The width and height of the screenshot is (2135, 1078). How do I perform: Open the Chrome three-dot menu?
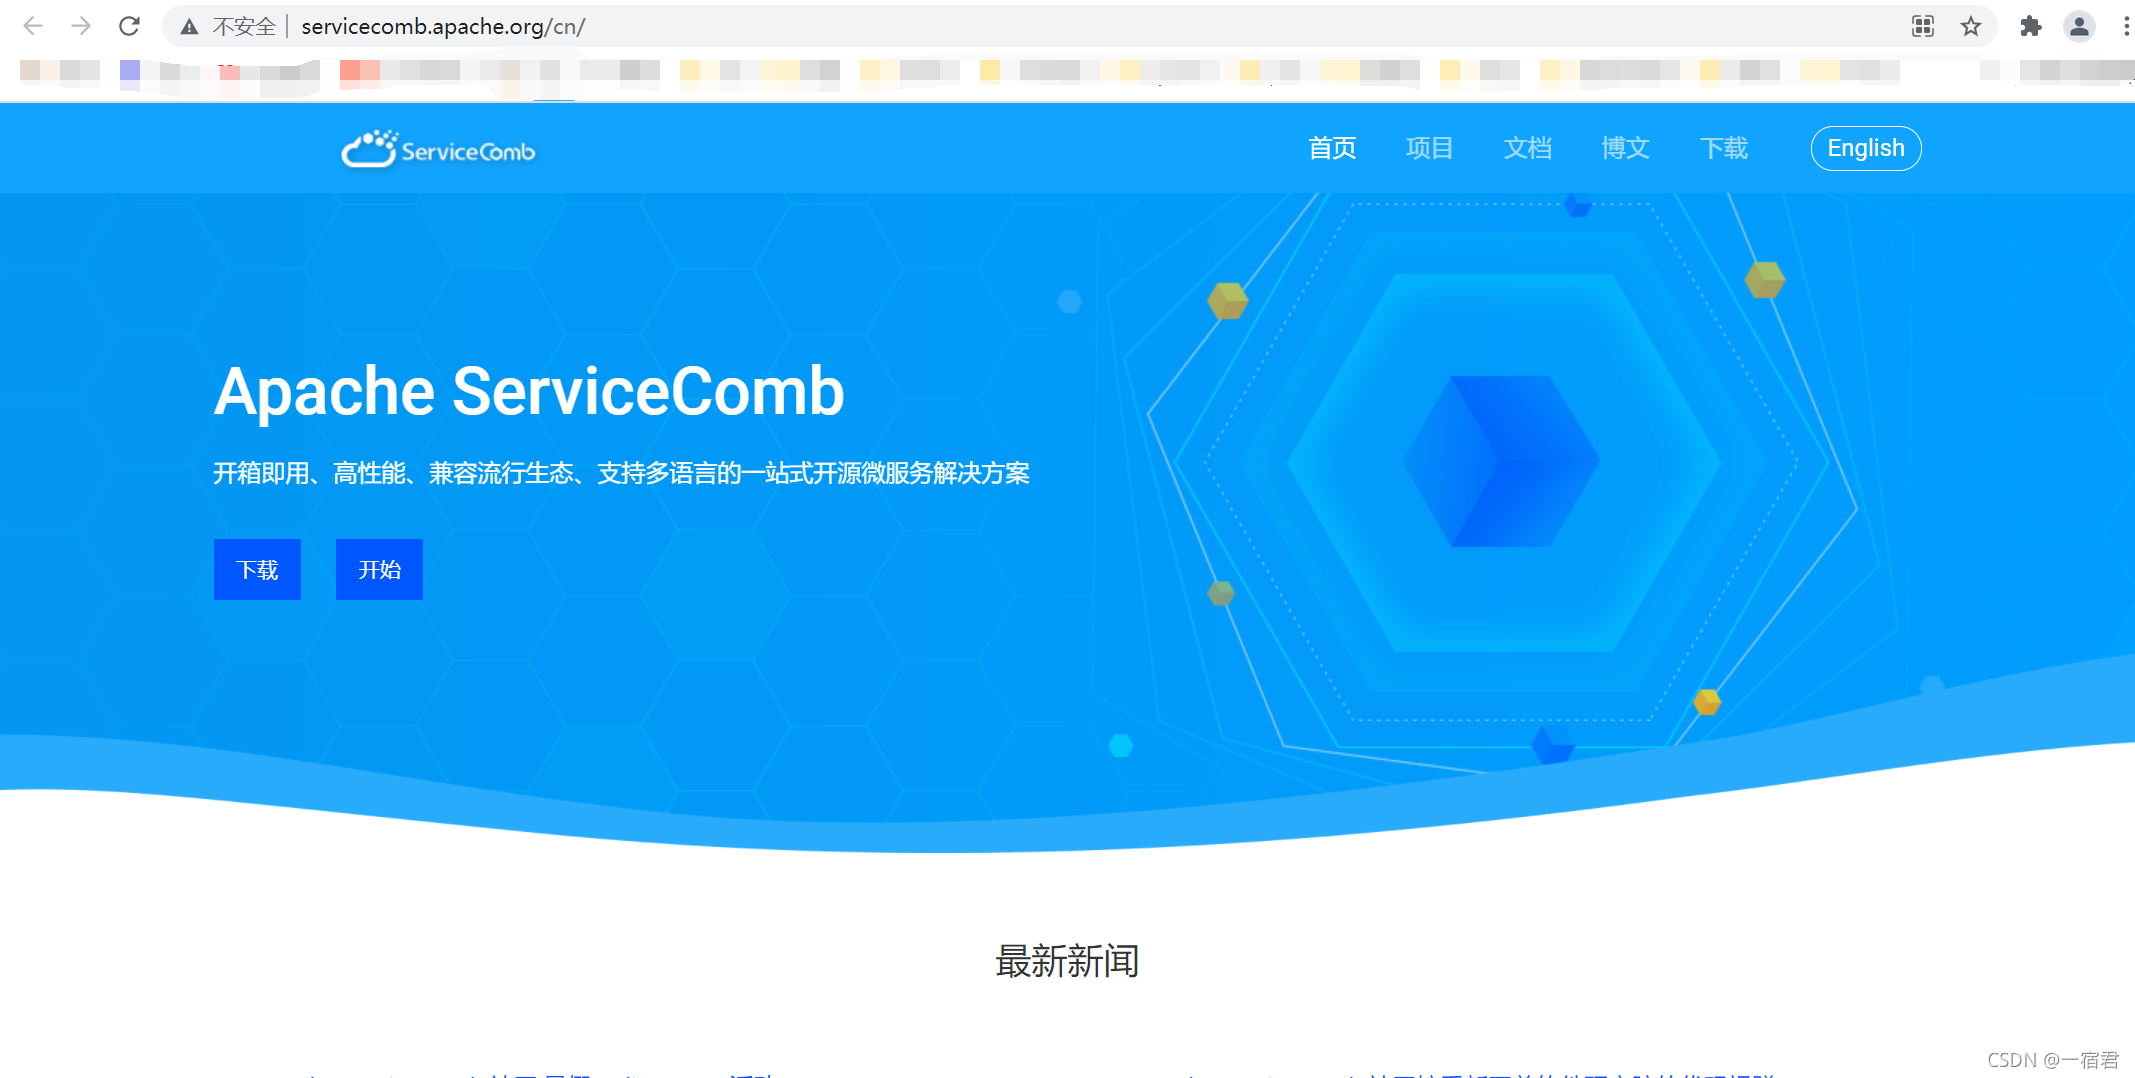(2126, 26)
